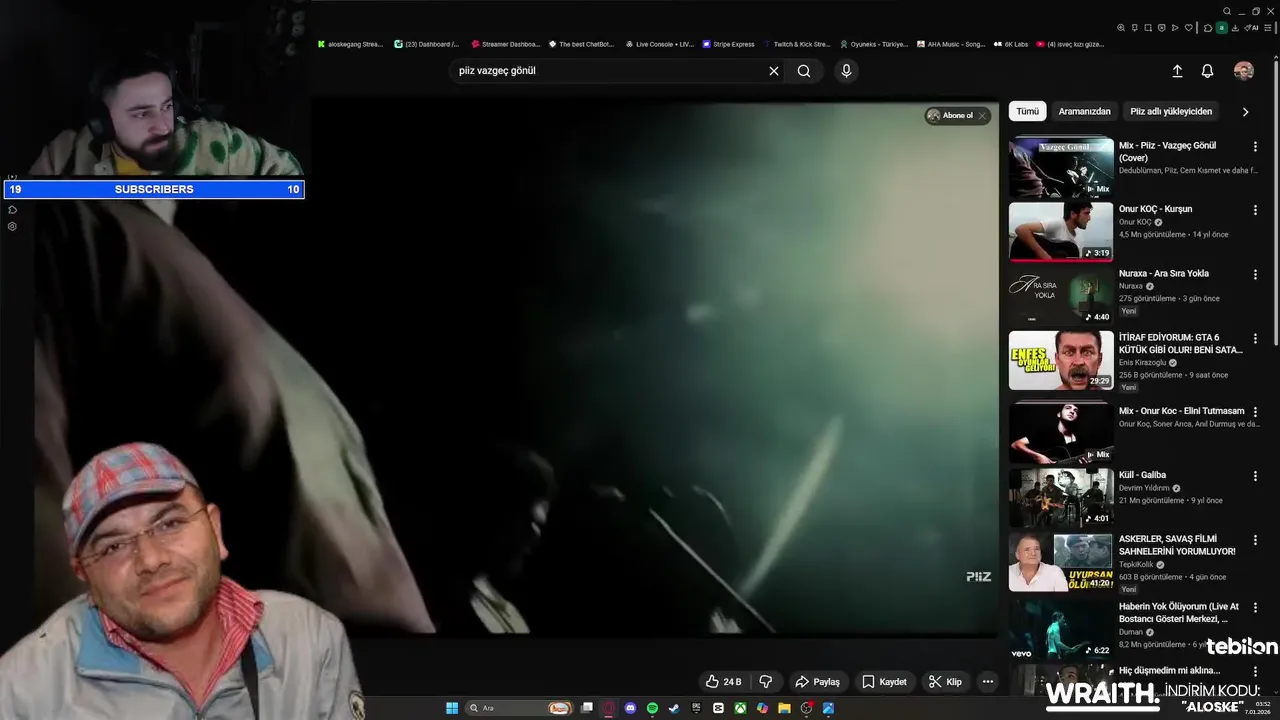This screenshot has width=1280, height=720.
Task: Open Mix - Piiz Vazgeç Gönül thumbnail
Action: (x=1061, y=167)
